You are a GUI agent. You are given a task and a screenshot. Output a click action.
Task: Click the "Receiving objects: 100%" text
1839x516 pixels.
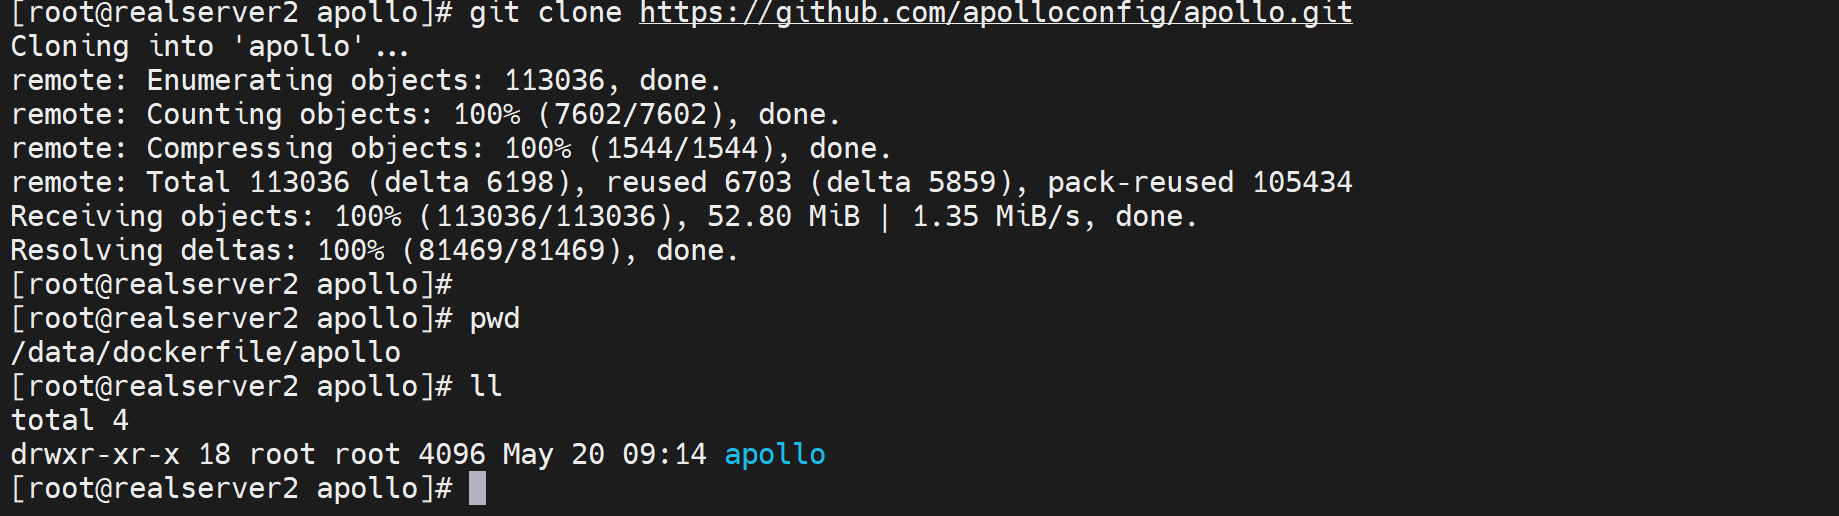click(205, 216)
